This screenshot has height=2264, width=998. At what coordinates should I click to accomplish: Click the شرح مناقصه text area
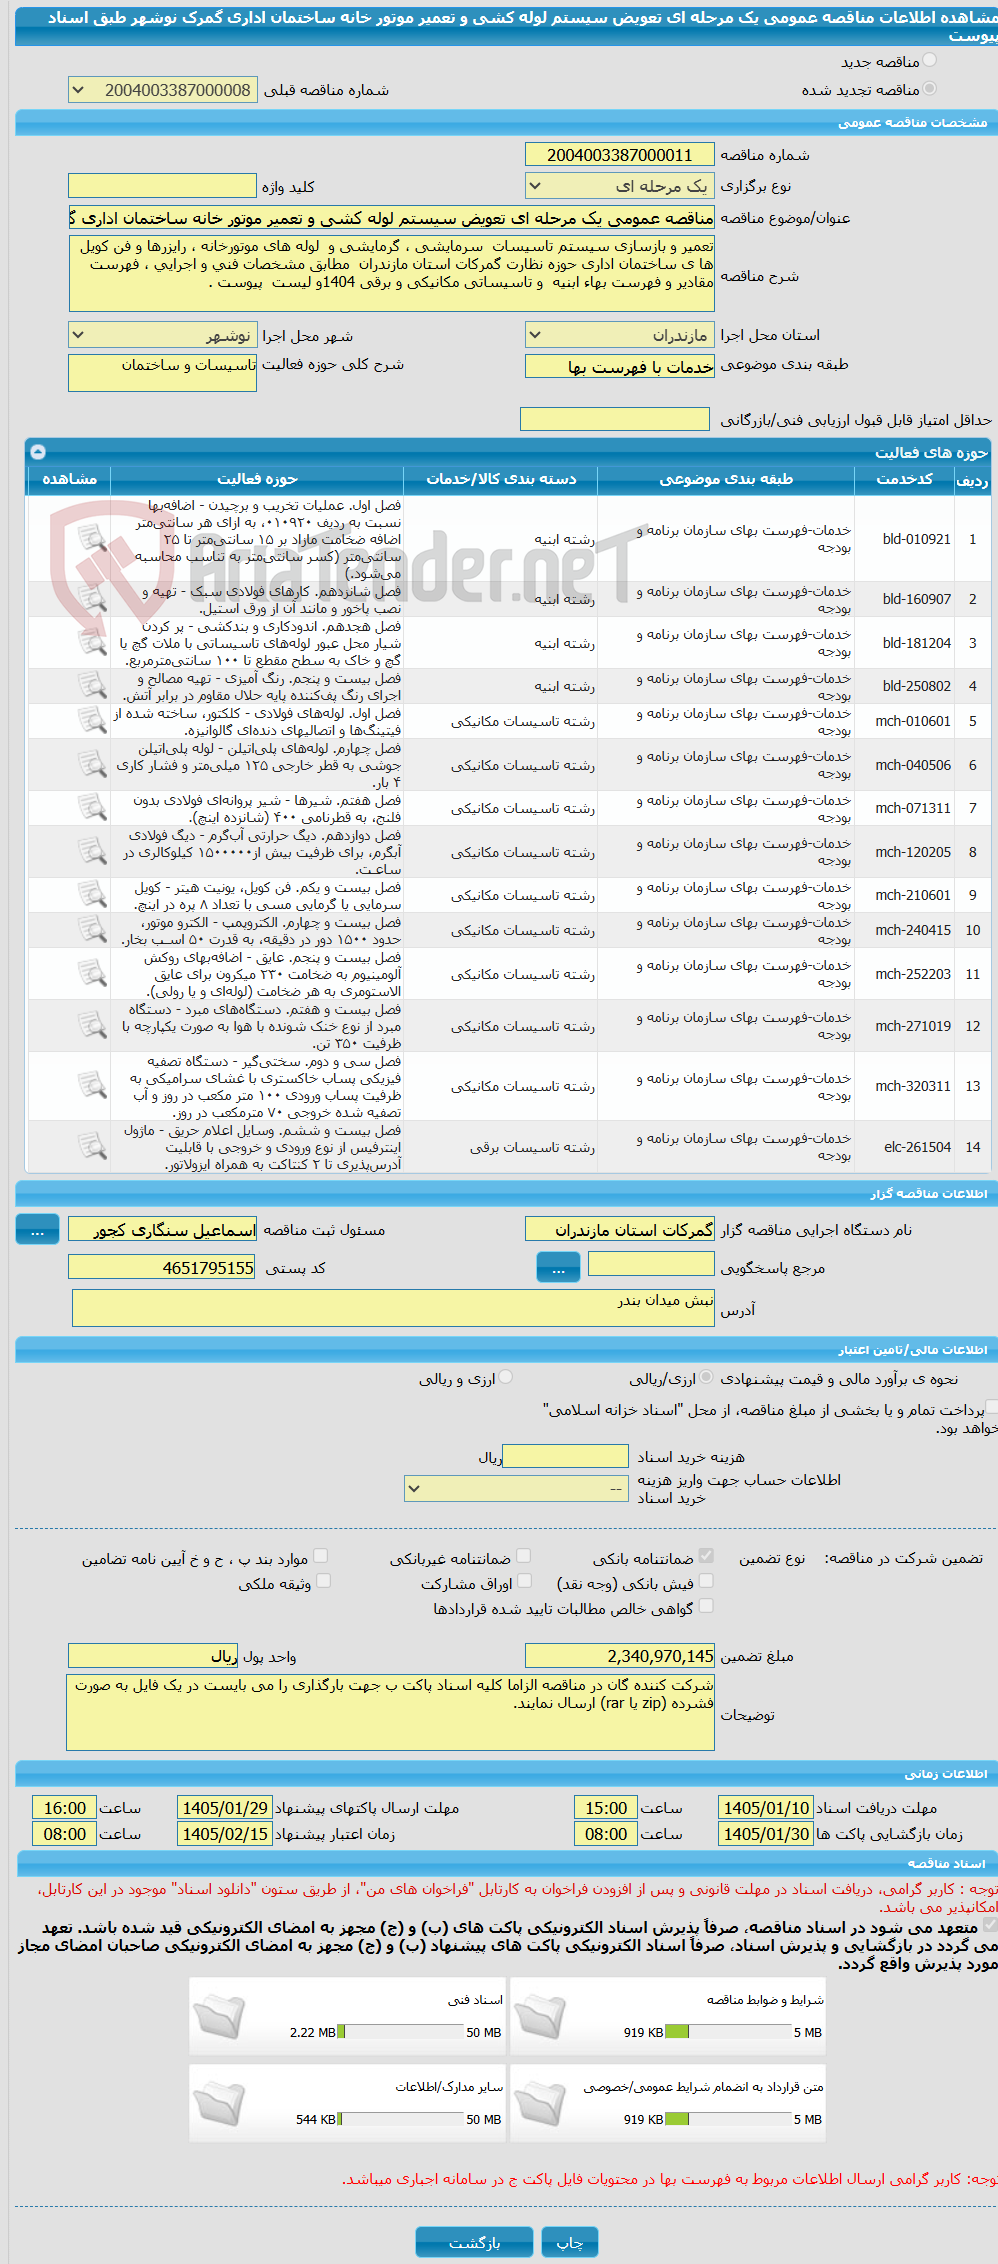tap(391, 273)
